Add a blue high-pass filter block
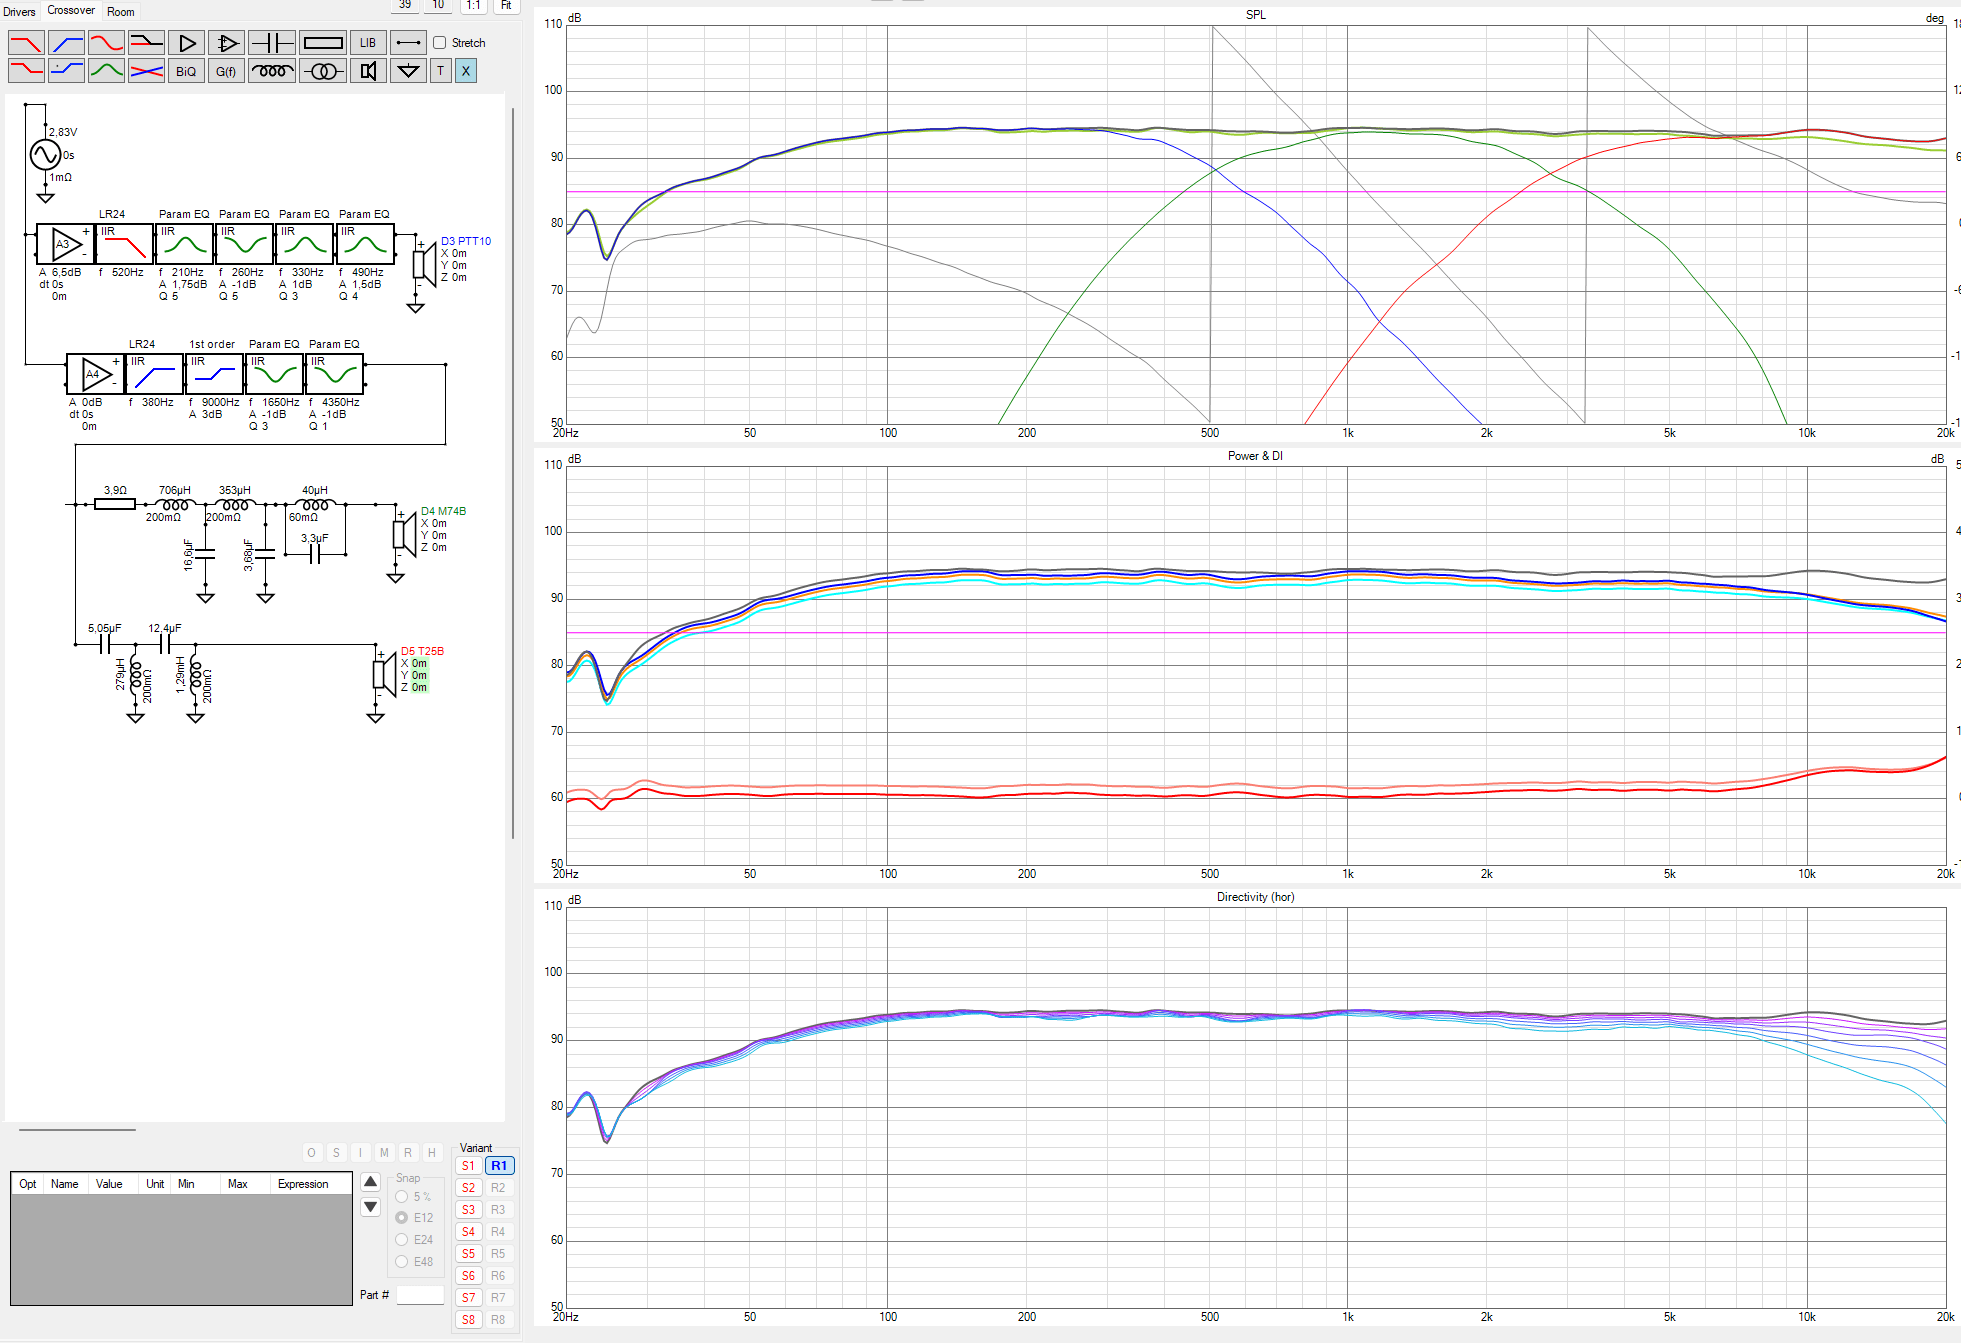Screen dimensions: 1961x1343 pyautogui.click(x=66, y=43)
